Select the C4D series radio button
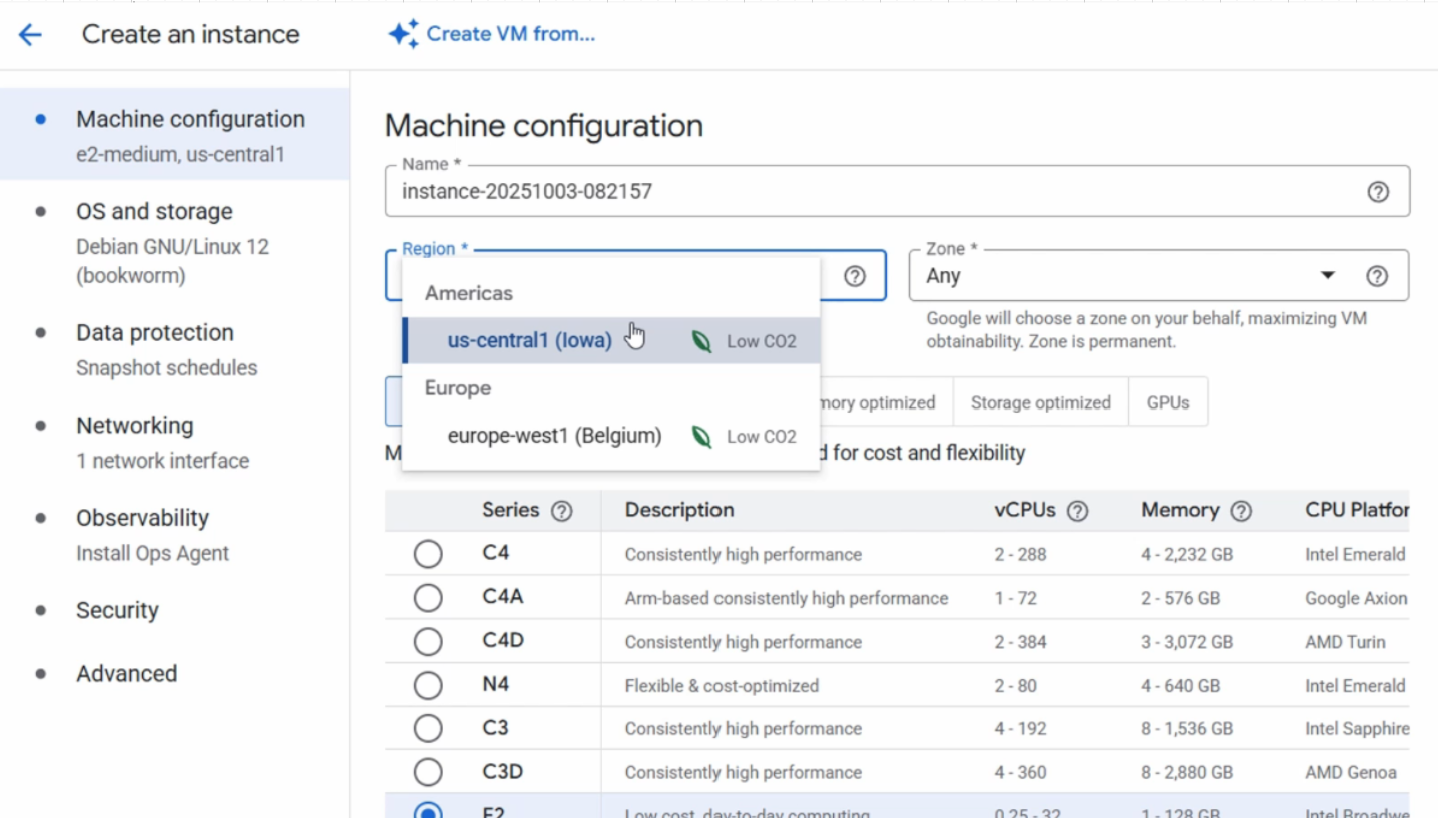This screenshot has width=1438, height=818. point(428,642)
